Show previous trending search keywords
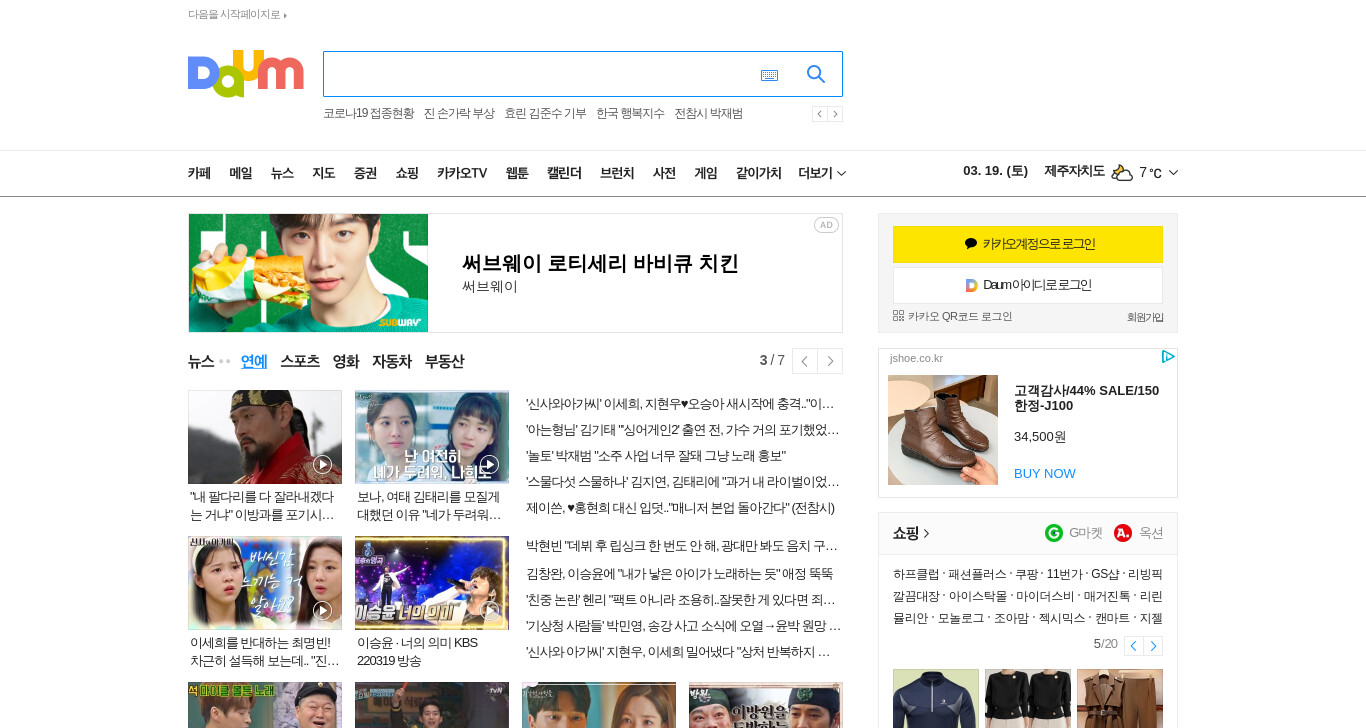 pyautogui.click(x=819, y=114)
